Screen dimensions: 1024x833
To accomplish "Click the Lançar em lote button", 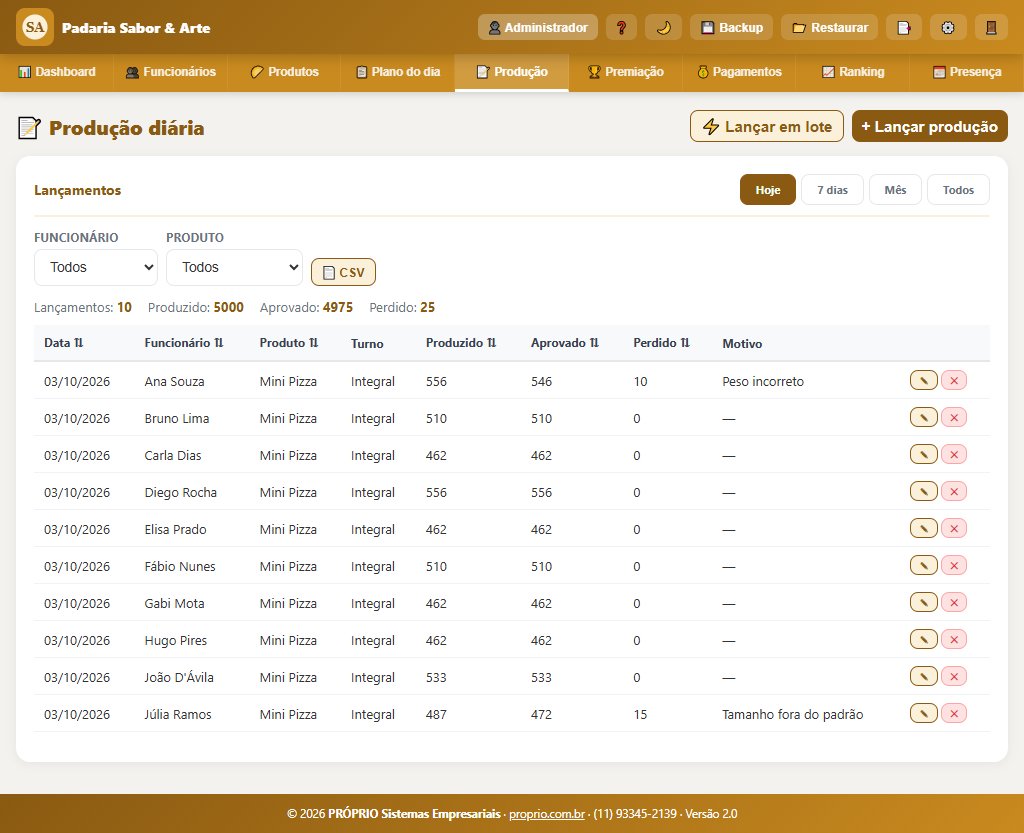I will pos(767,126).
